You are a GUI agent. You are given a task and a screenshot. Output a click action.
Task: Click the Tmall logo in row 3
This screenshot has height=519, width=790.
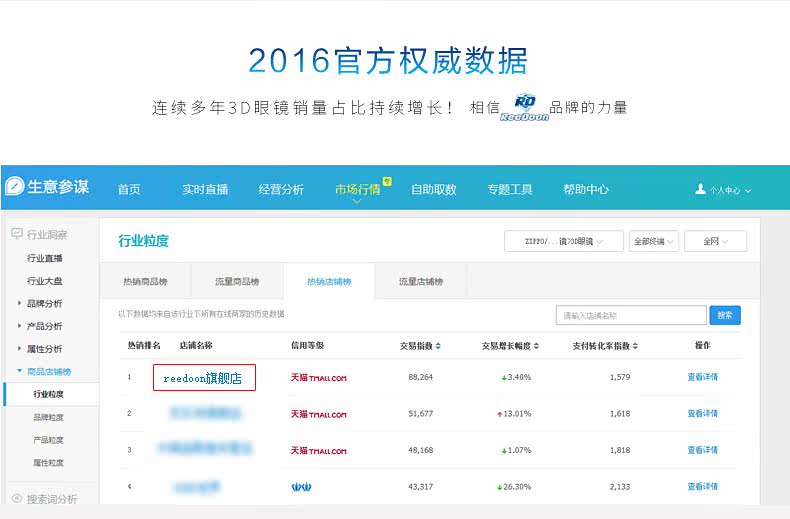click(318, 450)
